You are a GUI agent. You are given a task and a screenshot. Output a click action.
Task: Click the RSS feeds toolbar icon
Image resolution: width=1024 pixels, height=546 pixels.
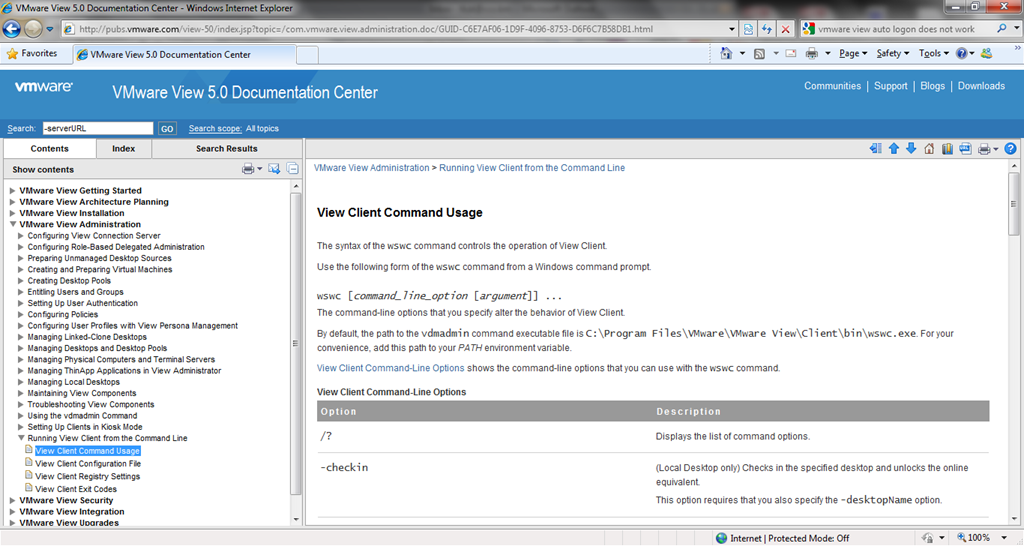[759, 54]
